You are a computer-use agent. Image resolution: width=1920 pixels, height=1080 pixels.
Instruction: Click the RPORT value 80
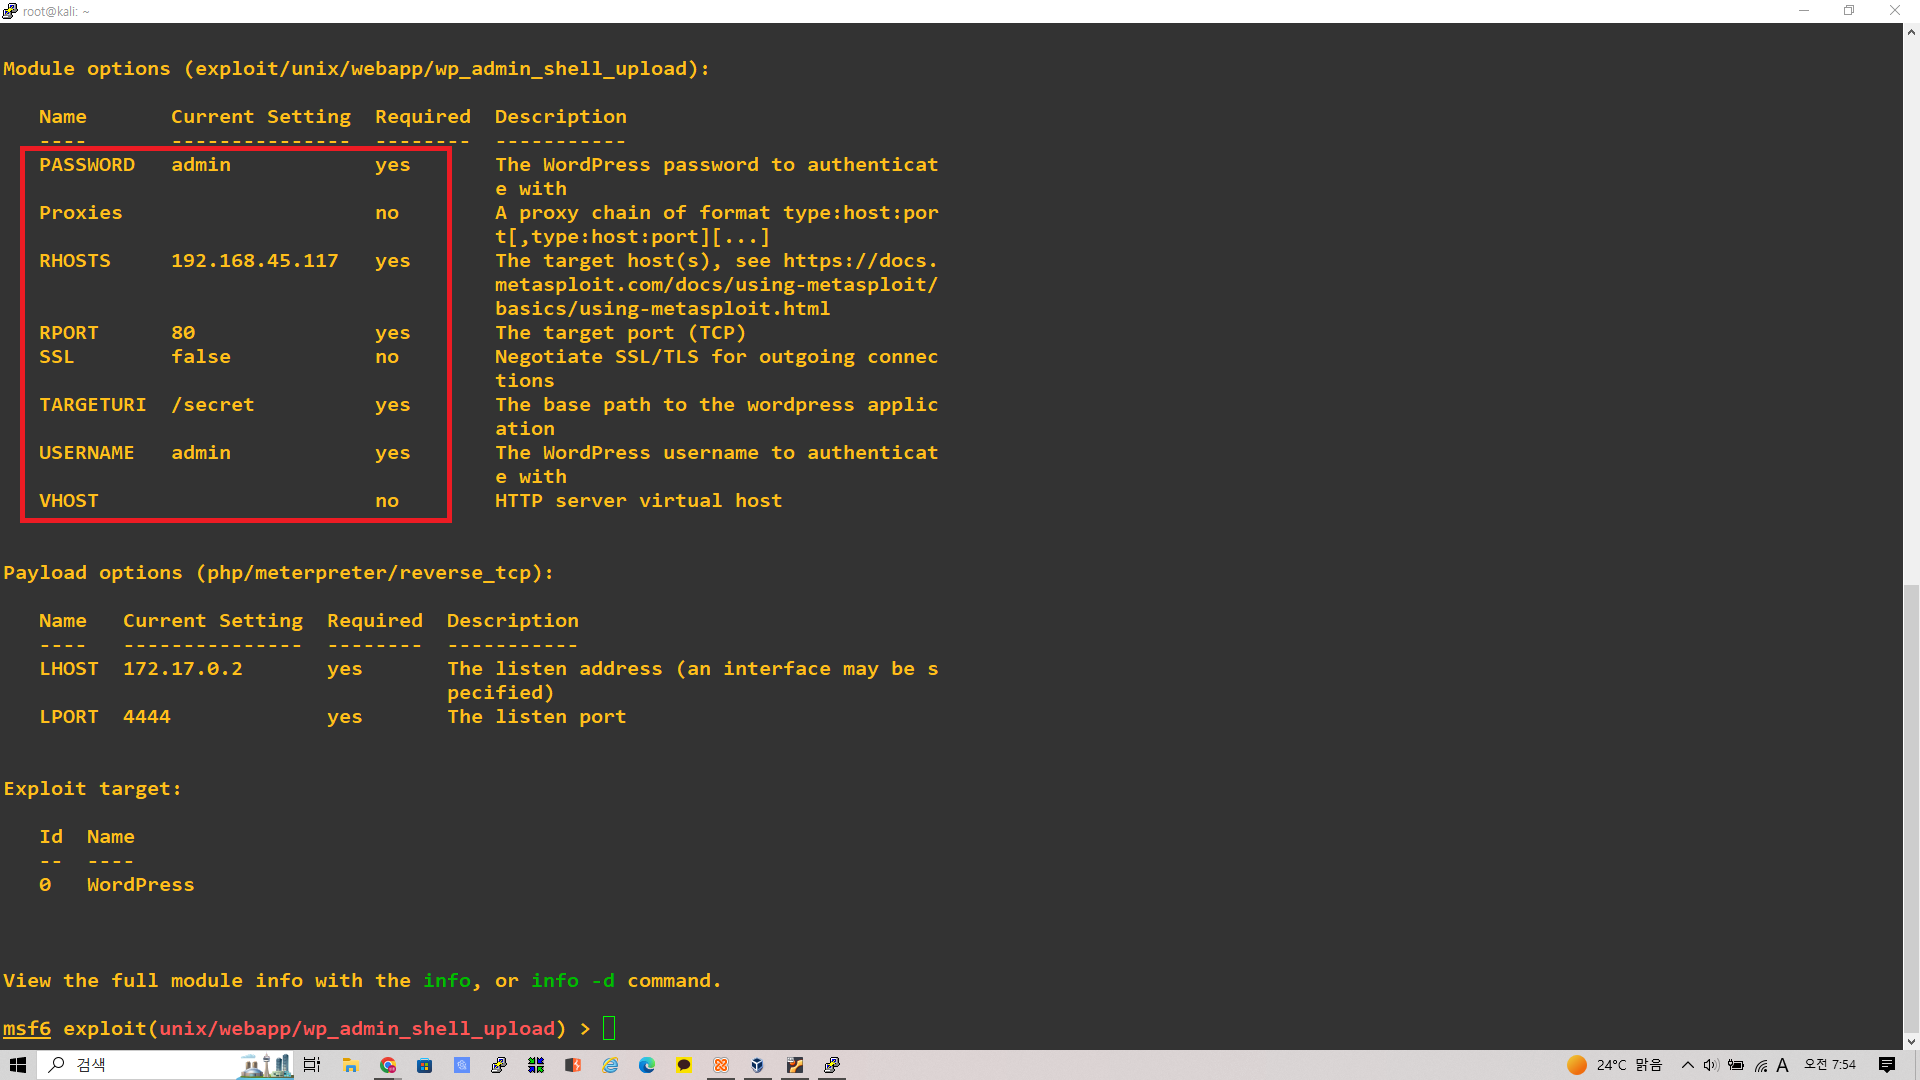[x=183, y=333]
